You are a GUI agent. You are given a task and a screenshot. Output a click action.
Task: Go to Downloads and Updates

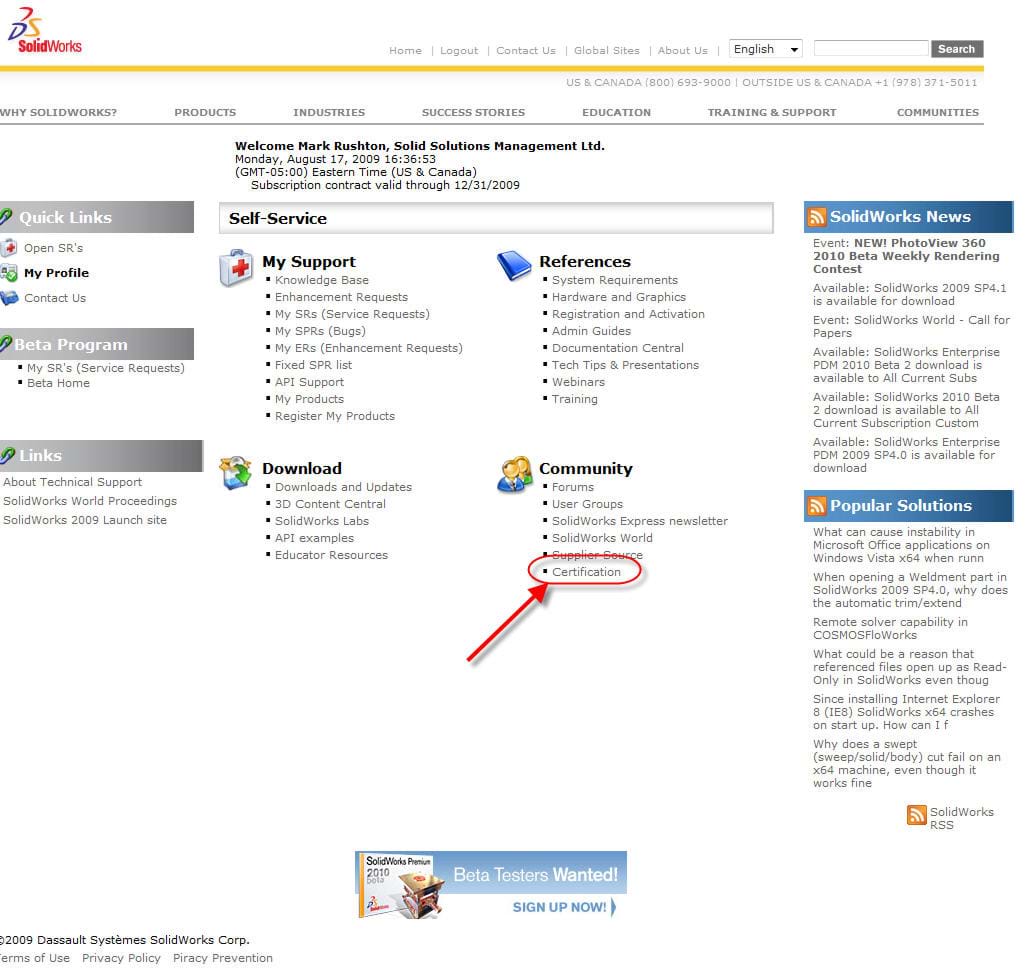(x=343, y=487)
